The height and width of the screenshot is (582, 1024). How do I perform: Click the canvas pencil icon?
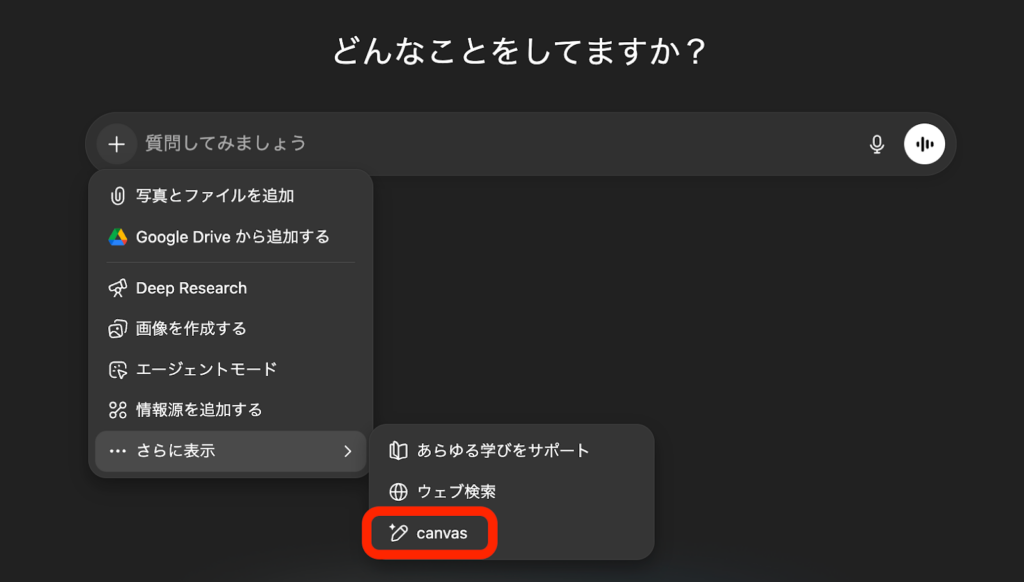click(399, 533)
